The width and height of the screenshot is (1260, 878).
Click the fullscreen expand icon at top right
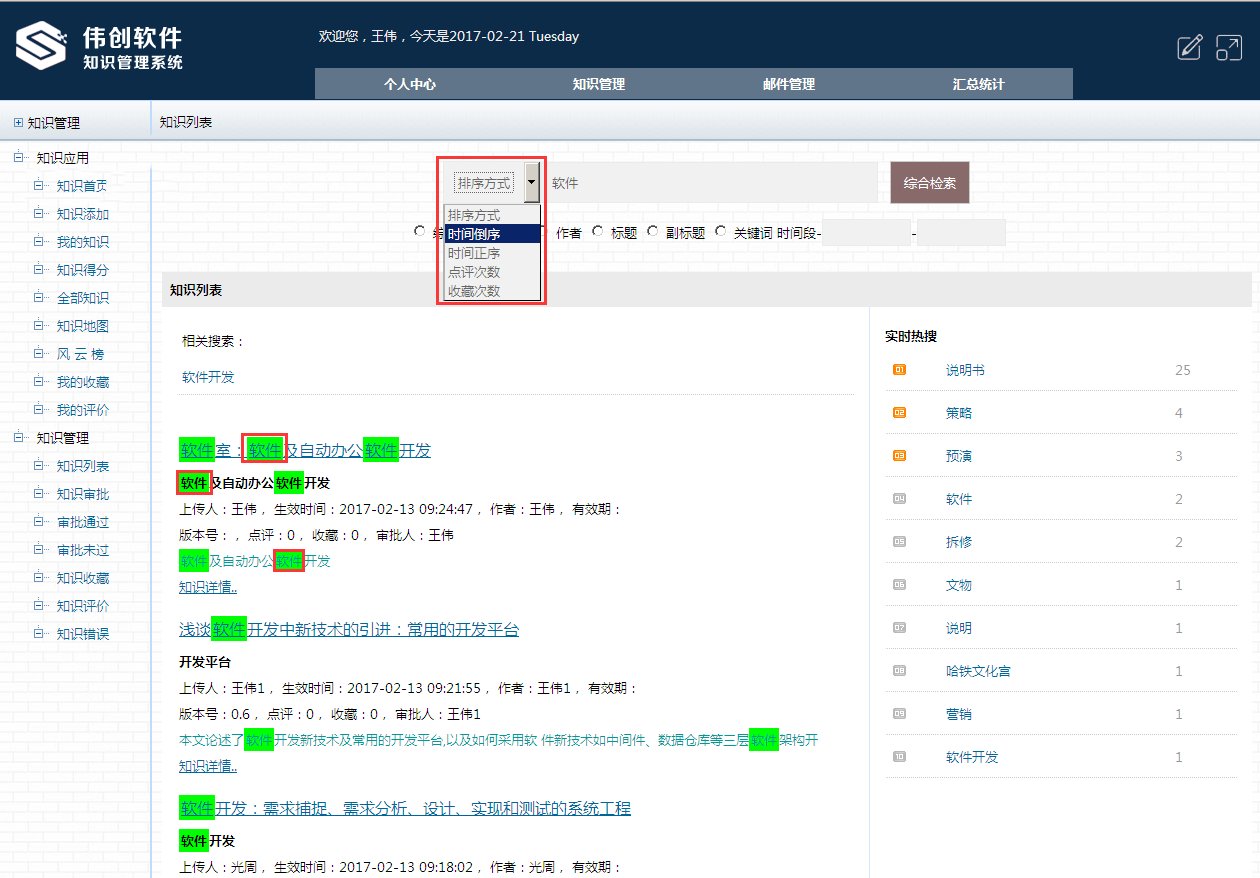tap(1229, 47)
